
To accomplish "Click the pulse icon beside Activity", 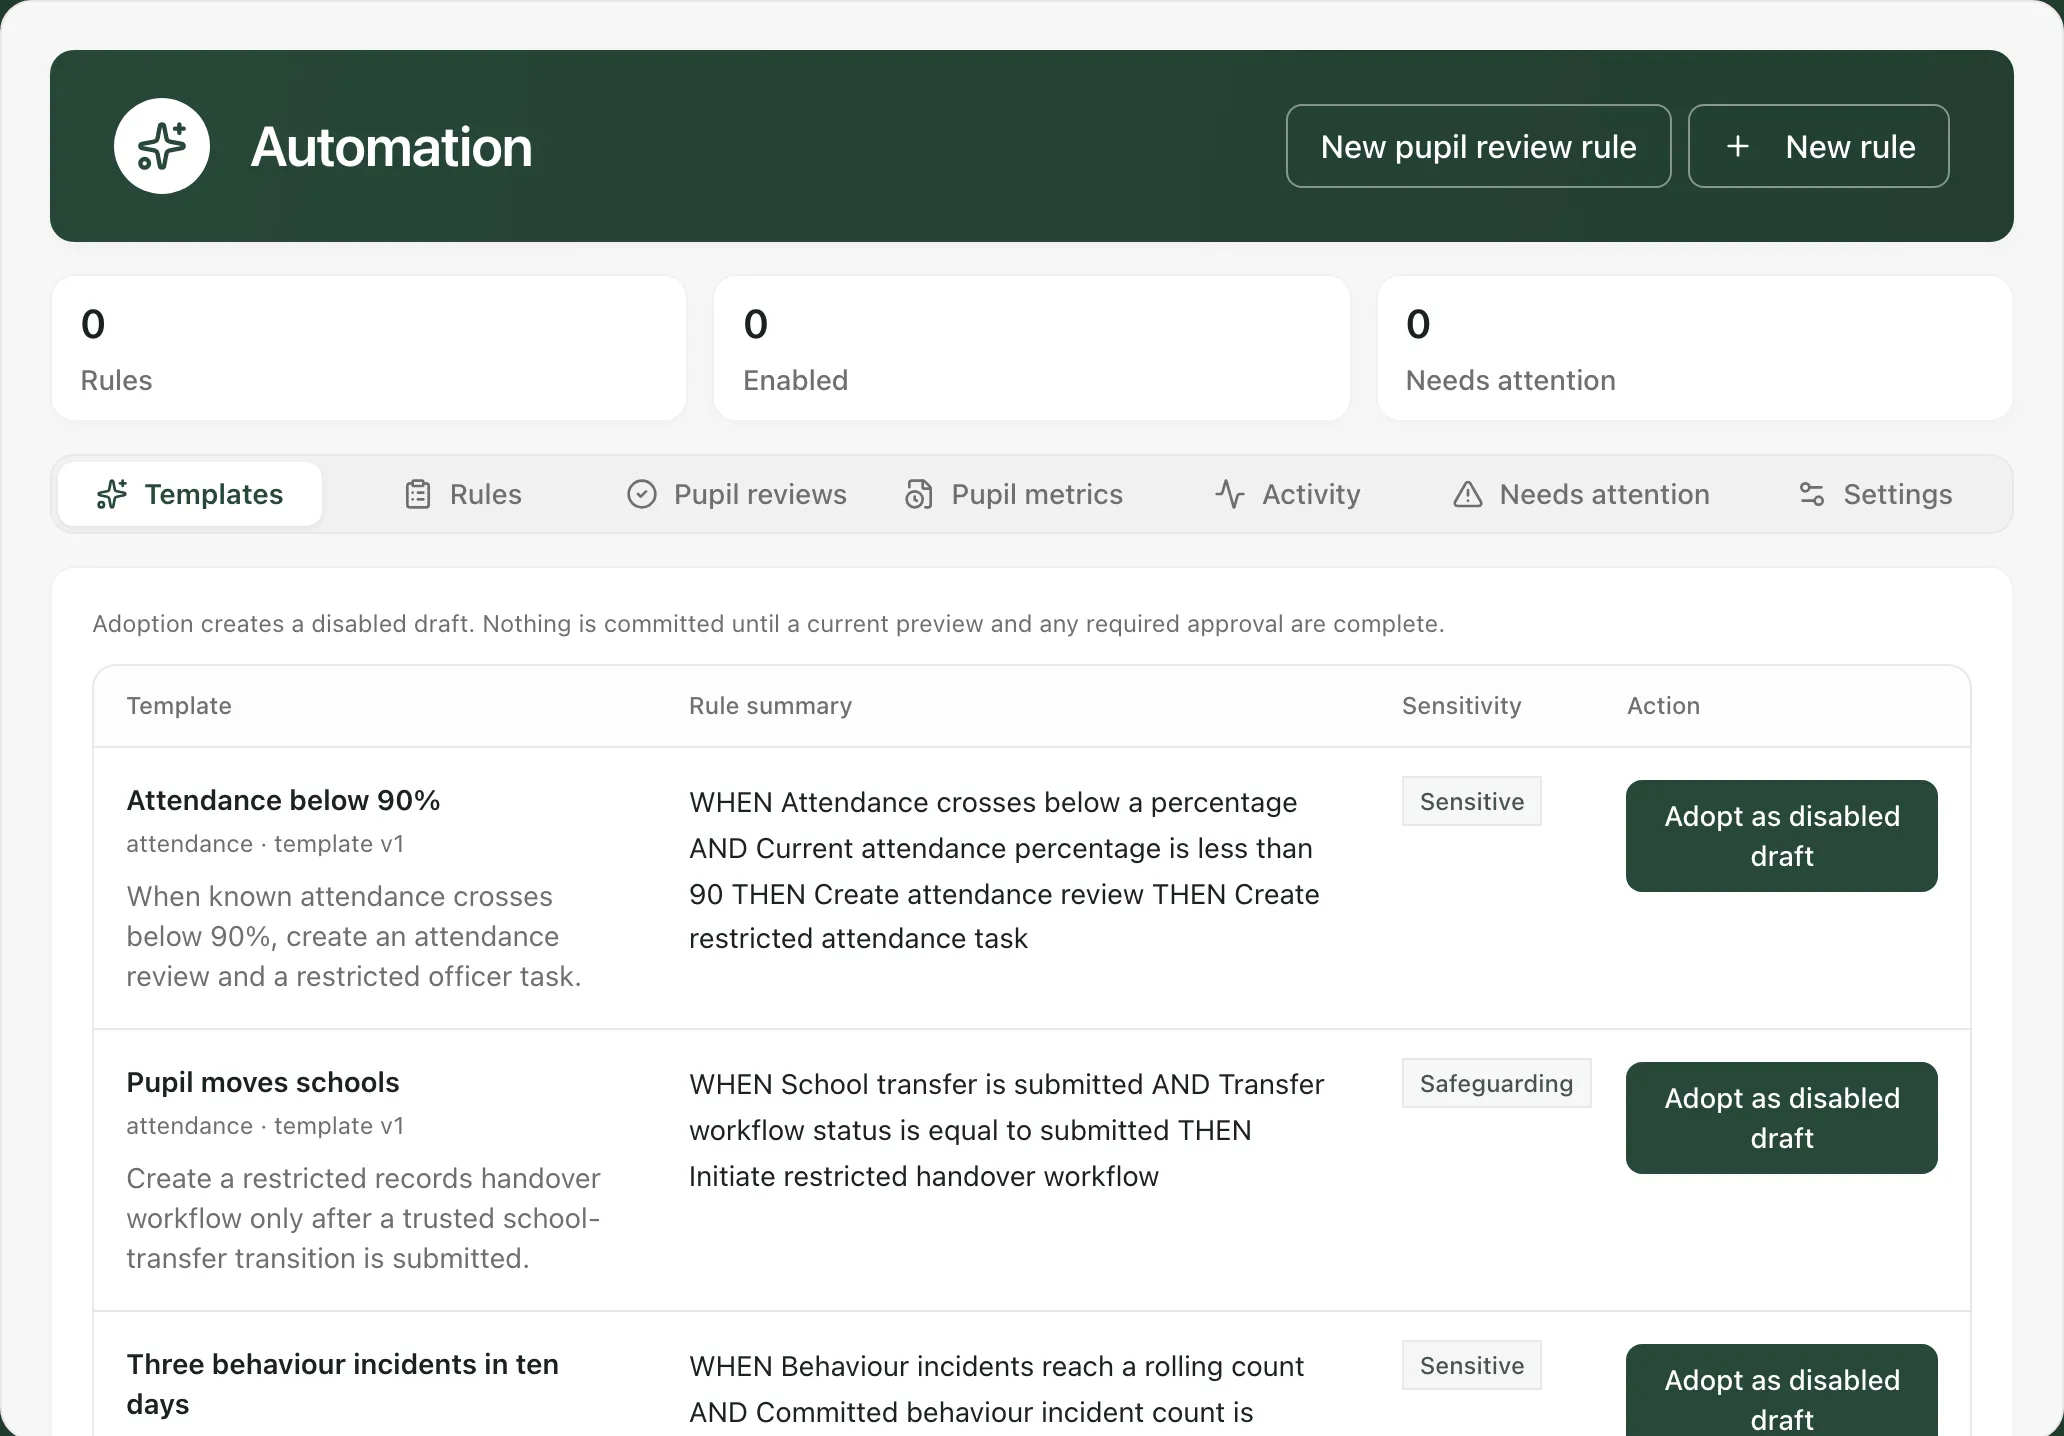I will coord(1230,494).
